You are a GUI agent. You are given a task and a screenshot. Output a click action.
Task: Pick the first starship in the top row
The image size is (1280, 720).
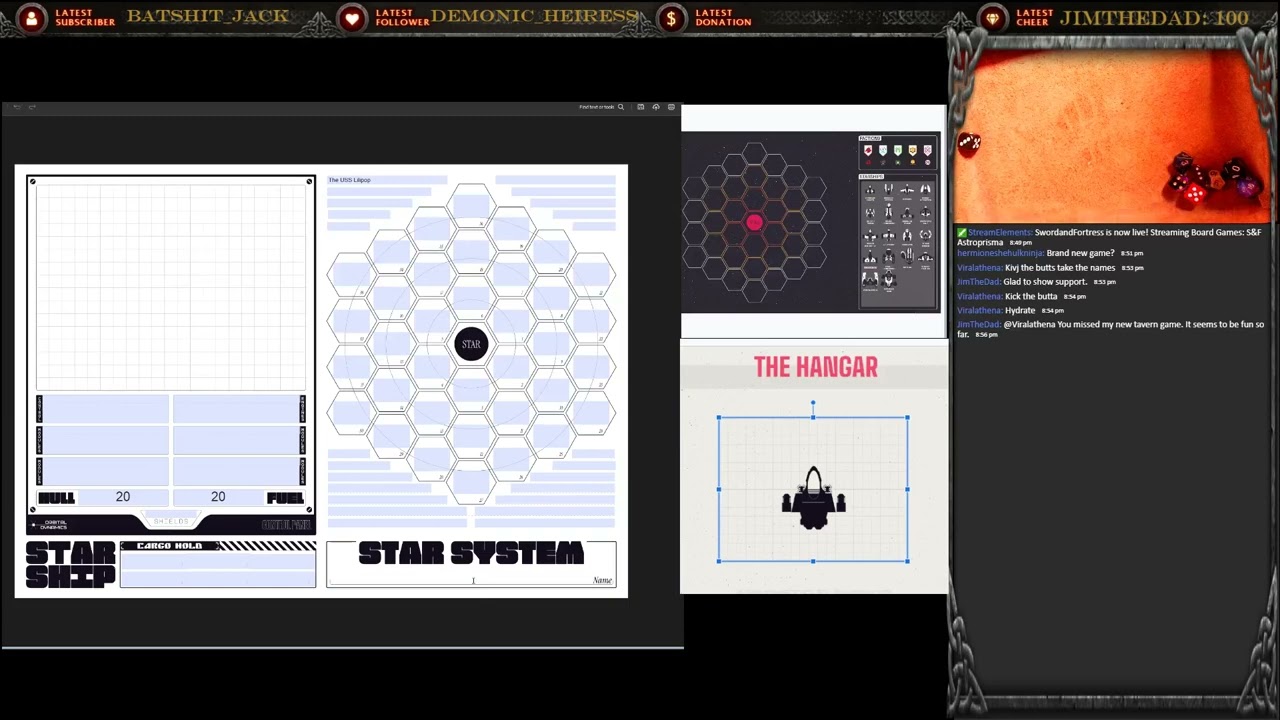pyautogui.click(x=870, y=189)
